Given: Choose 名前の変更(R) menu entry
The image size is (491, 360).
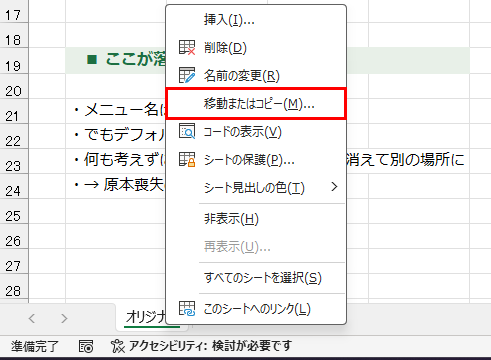Looking at the screenshot, I should (x=256, y=76).
